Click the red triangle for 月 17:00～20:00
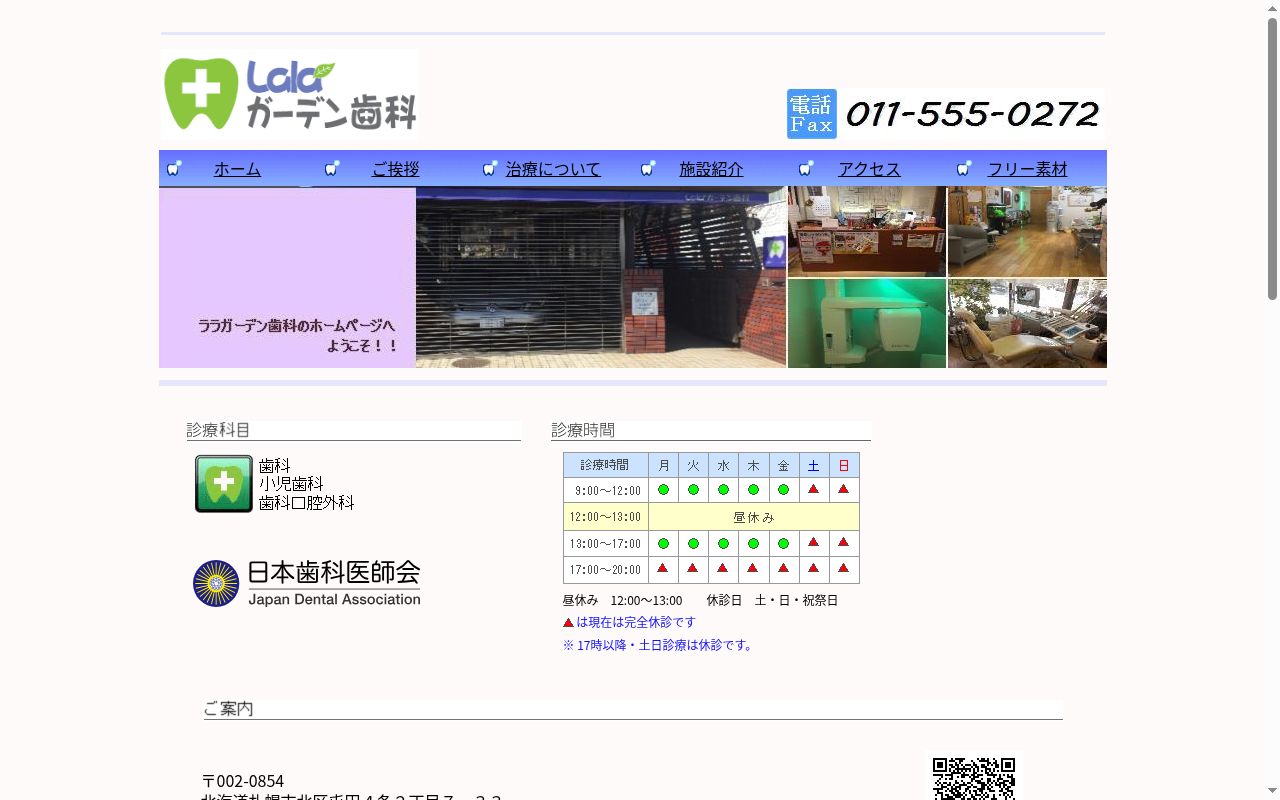 click(x=662, y=568)
